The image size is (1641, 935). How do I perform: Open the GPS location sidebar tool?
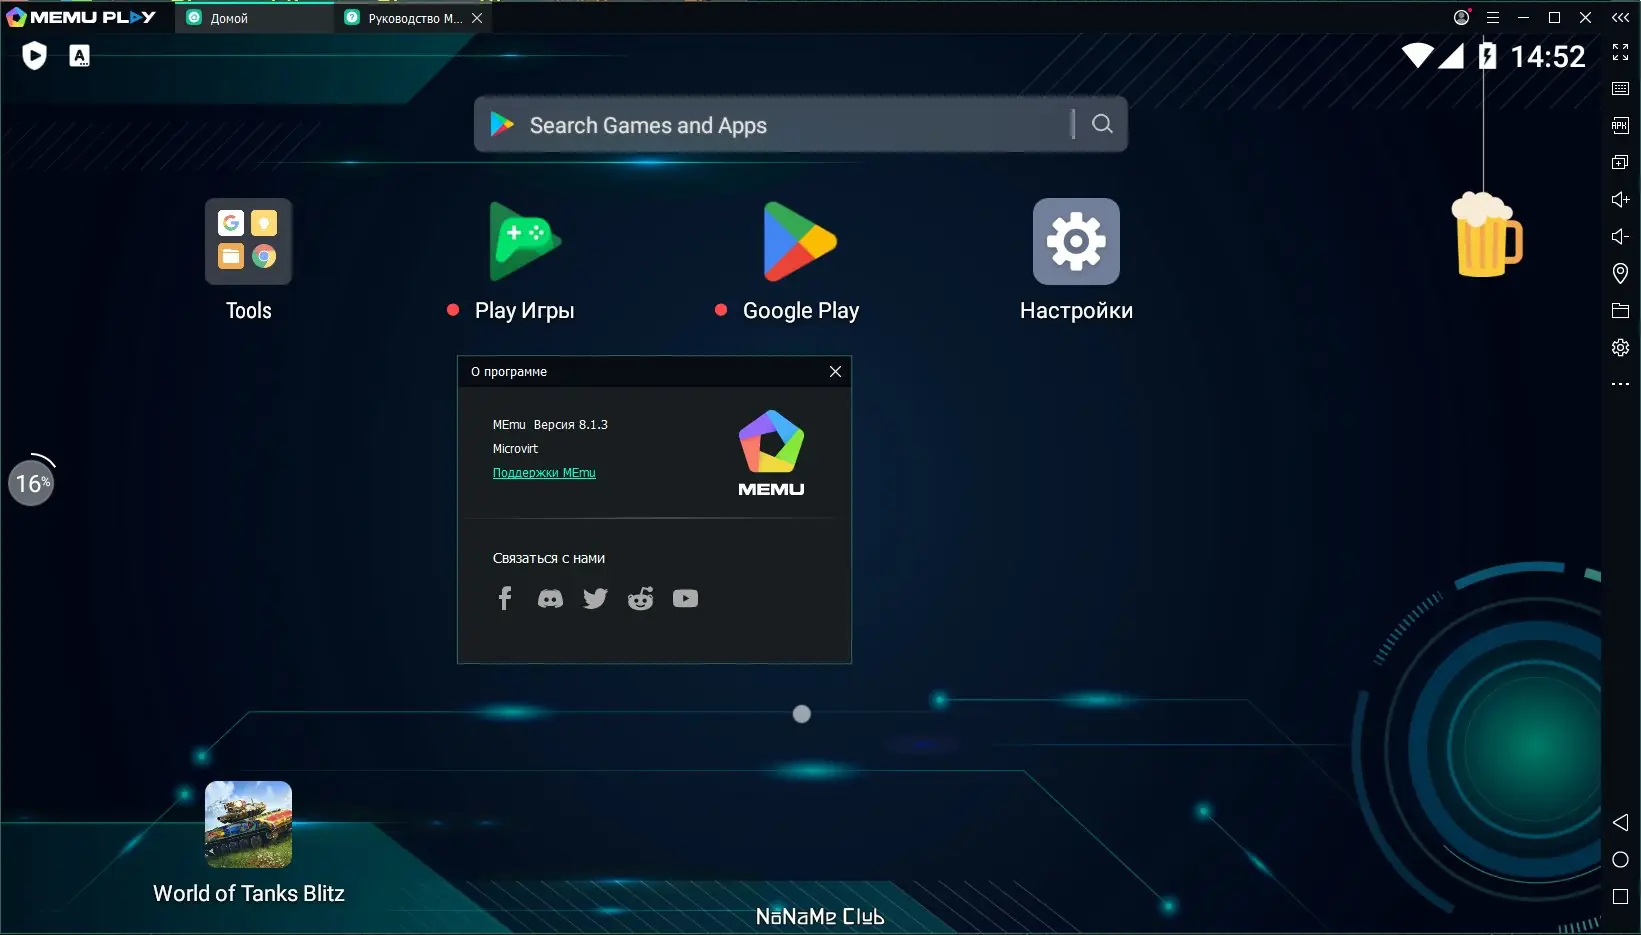coord(1621,273)
